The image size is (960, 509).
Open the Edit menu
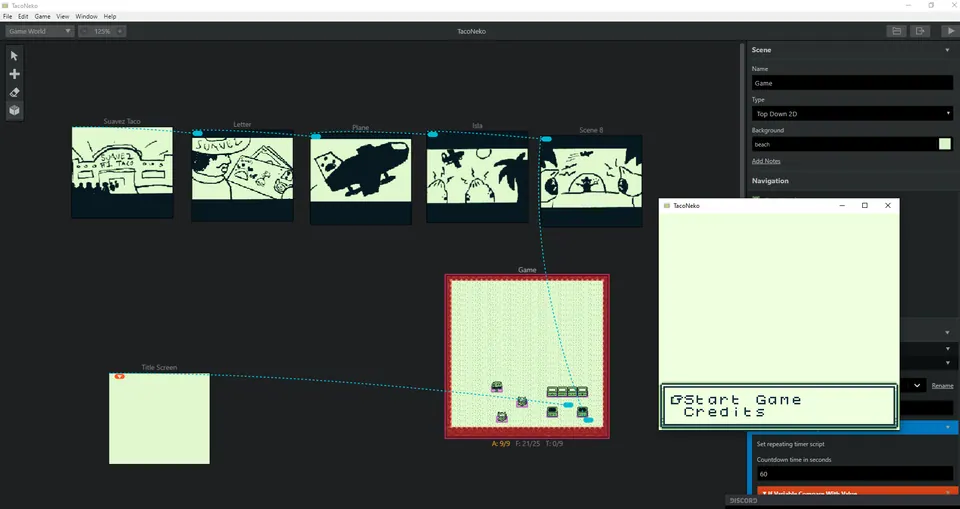tap(23, 17)
